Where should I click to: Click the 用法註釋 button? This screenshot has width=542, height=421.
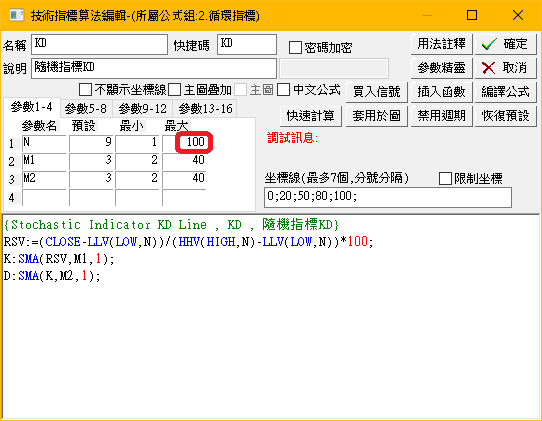pos(441,44)
